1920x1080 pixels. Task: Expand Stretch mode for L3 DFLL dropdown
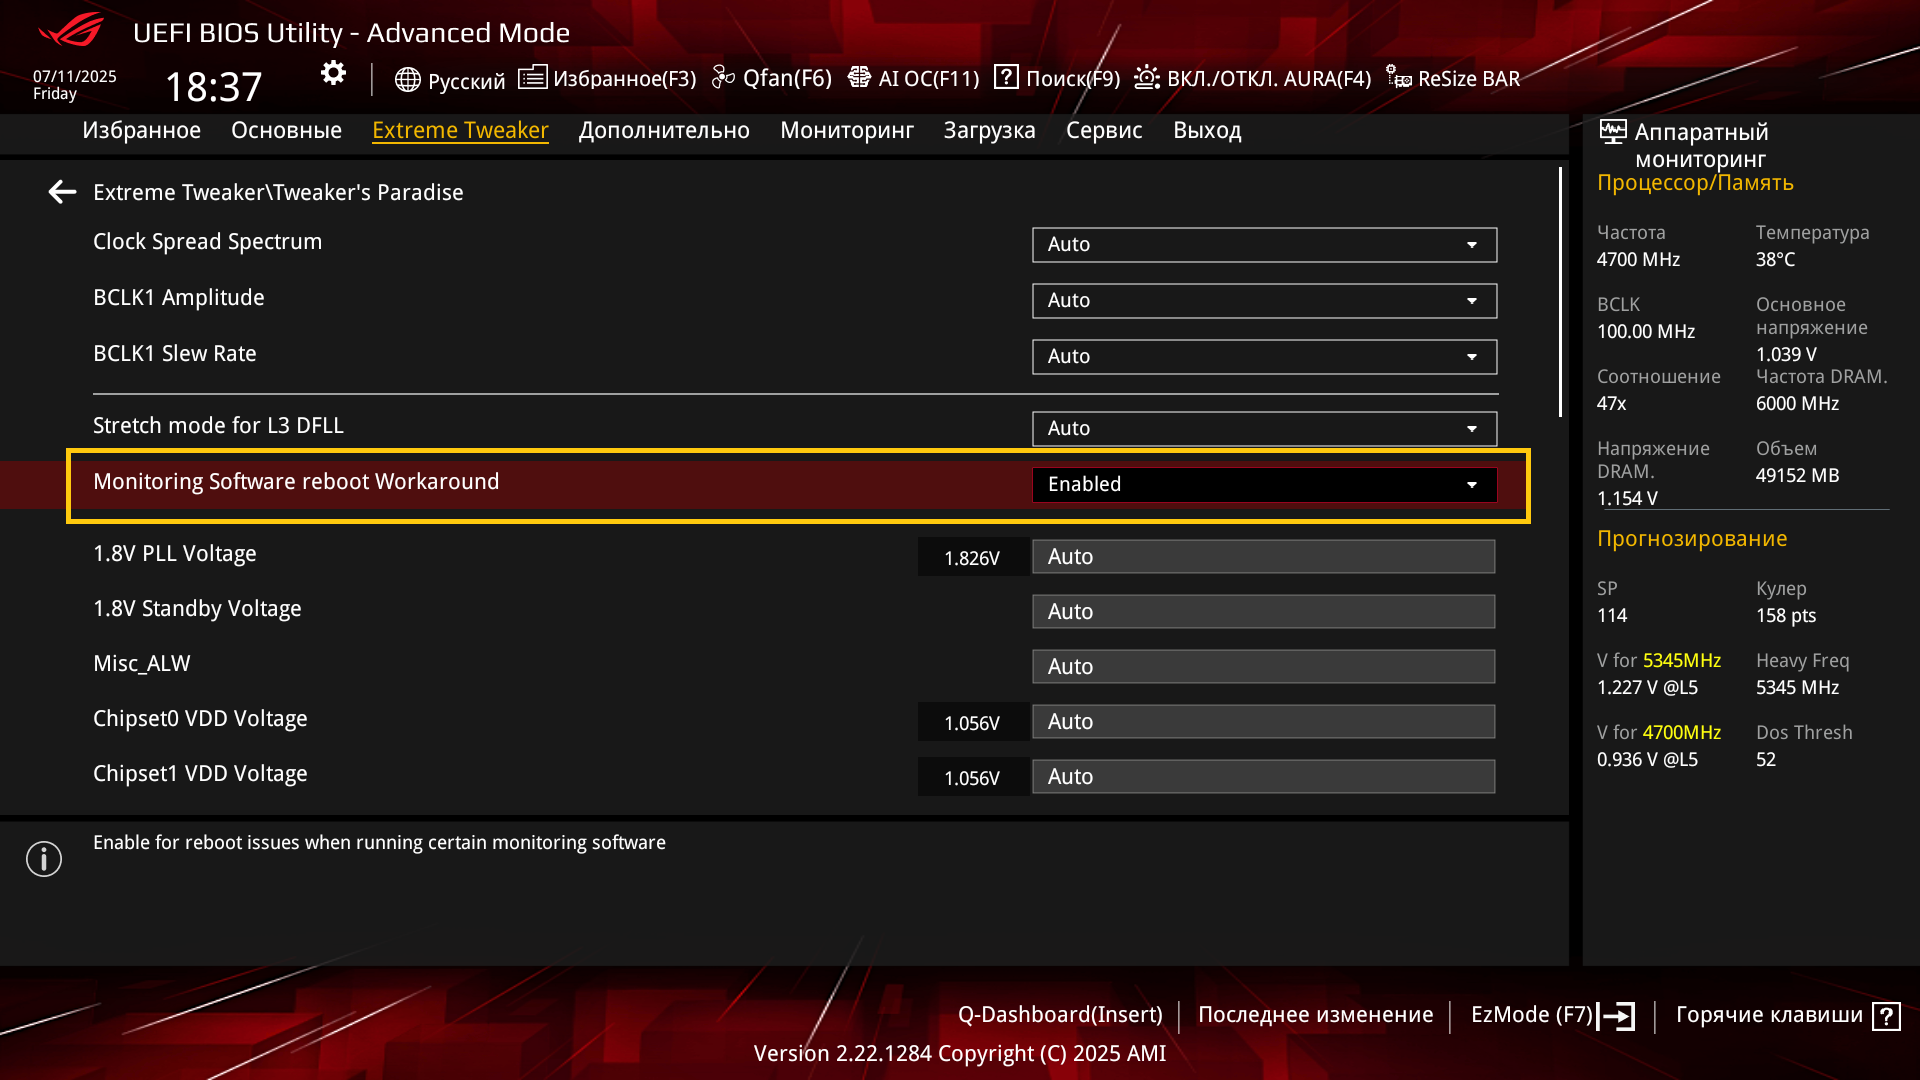1264,429
